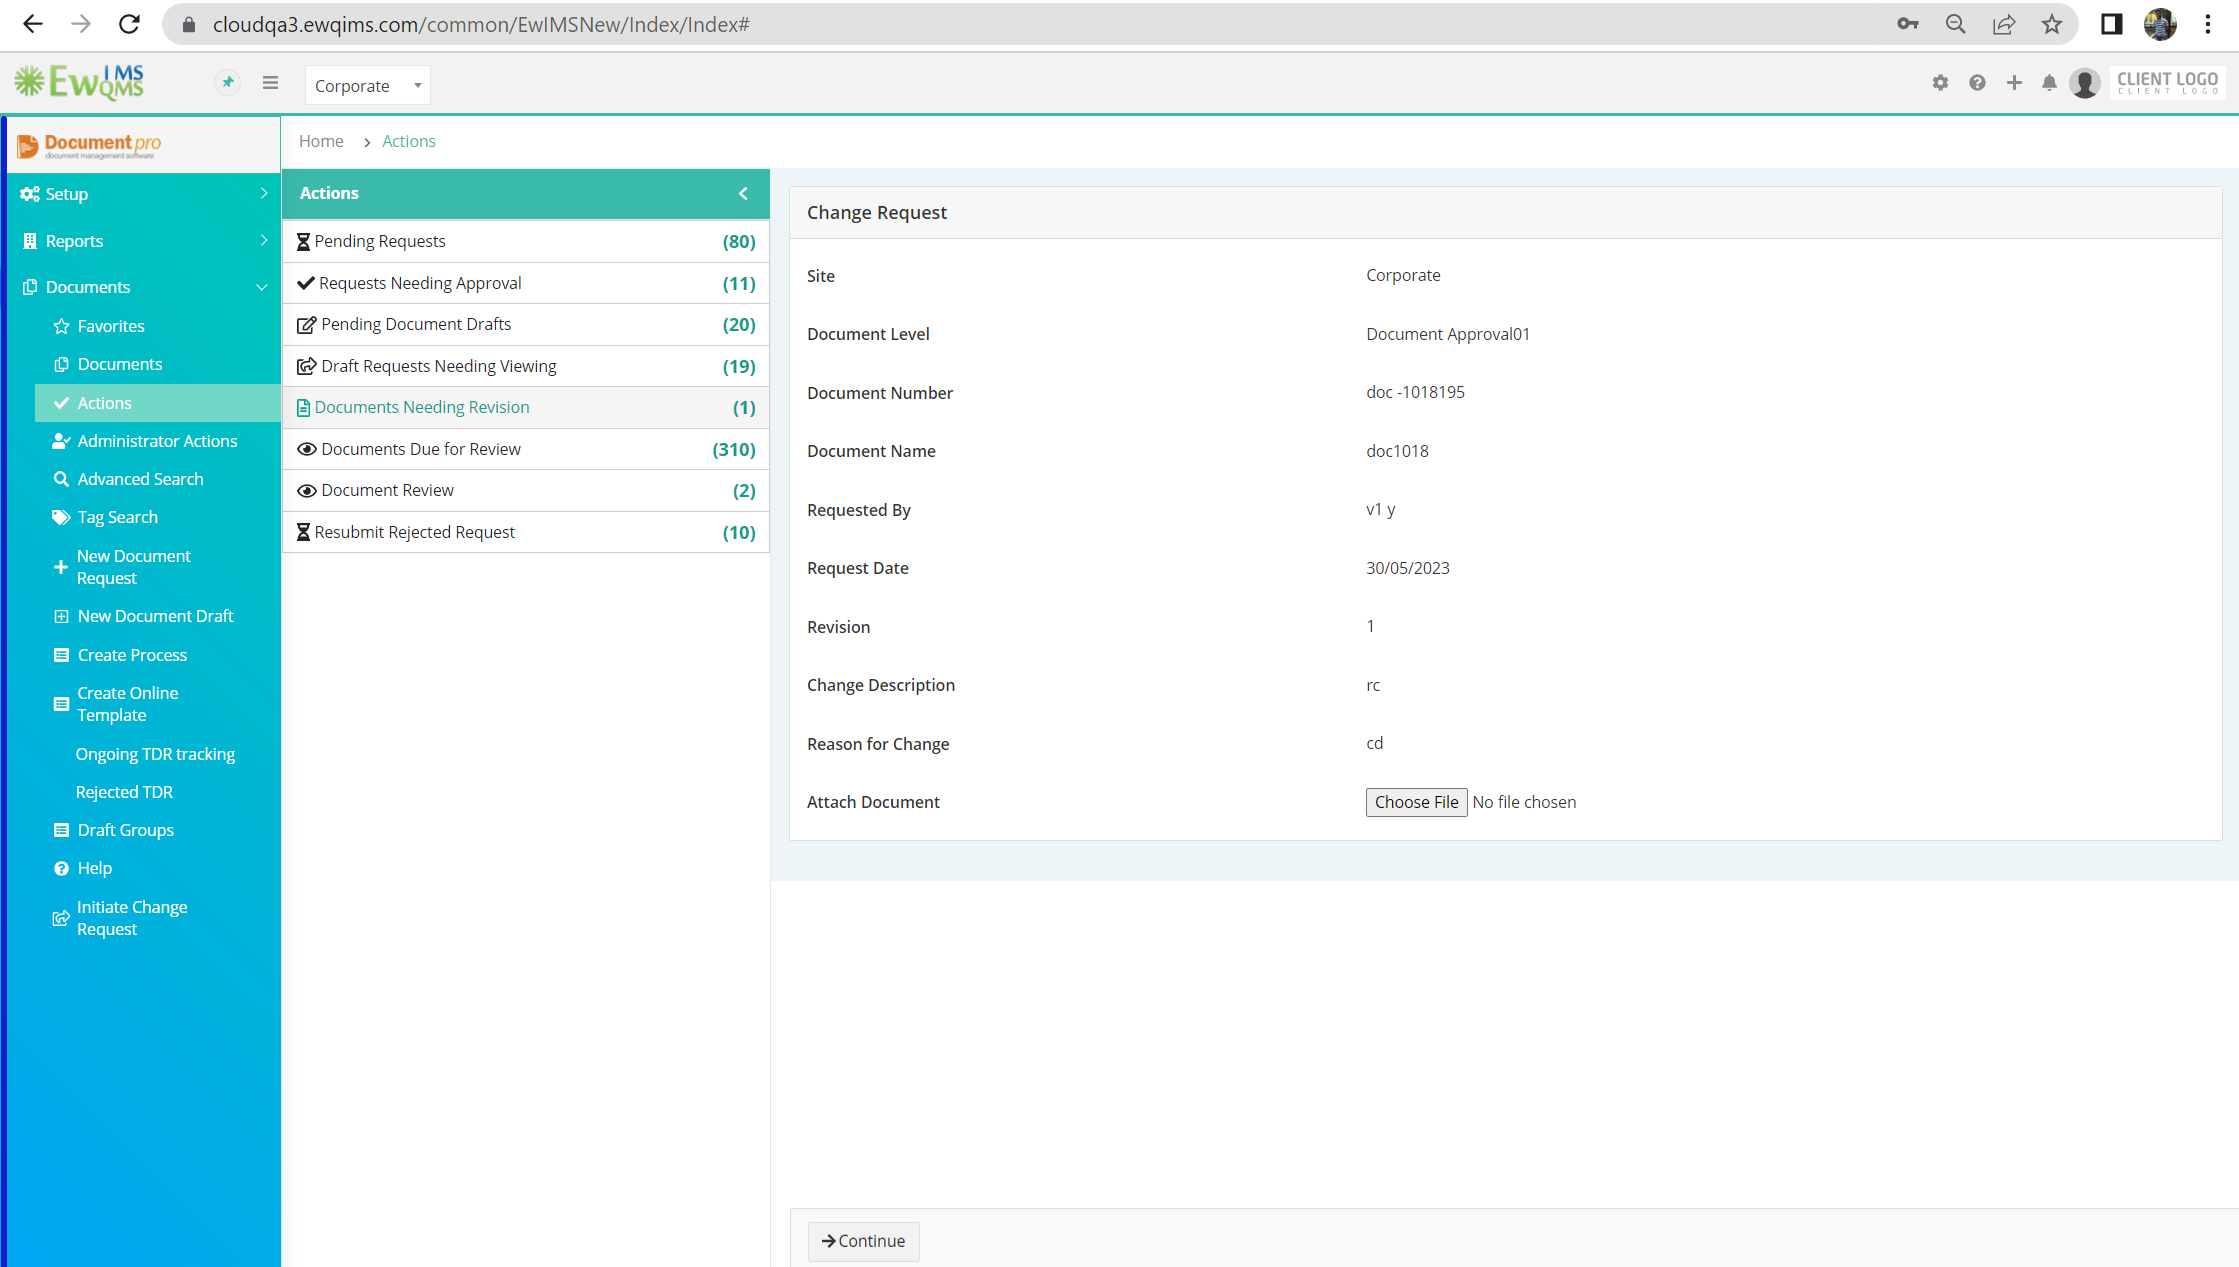
Task: Open Create Process
Action: pyautogui.click(x=132, y=655)
